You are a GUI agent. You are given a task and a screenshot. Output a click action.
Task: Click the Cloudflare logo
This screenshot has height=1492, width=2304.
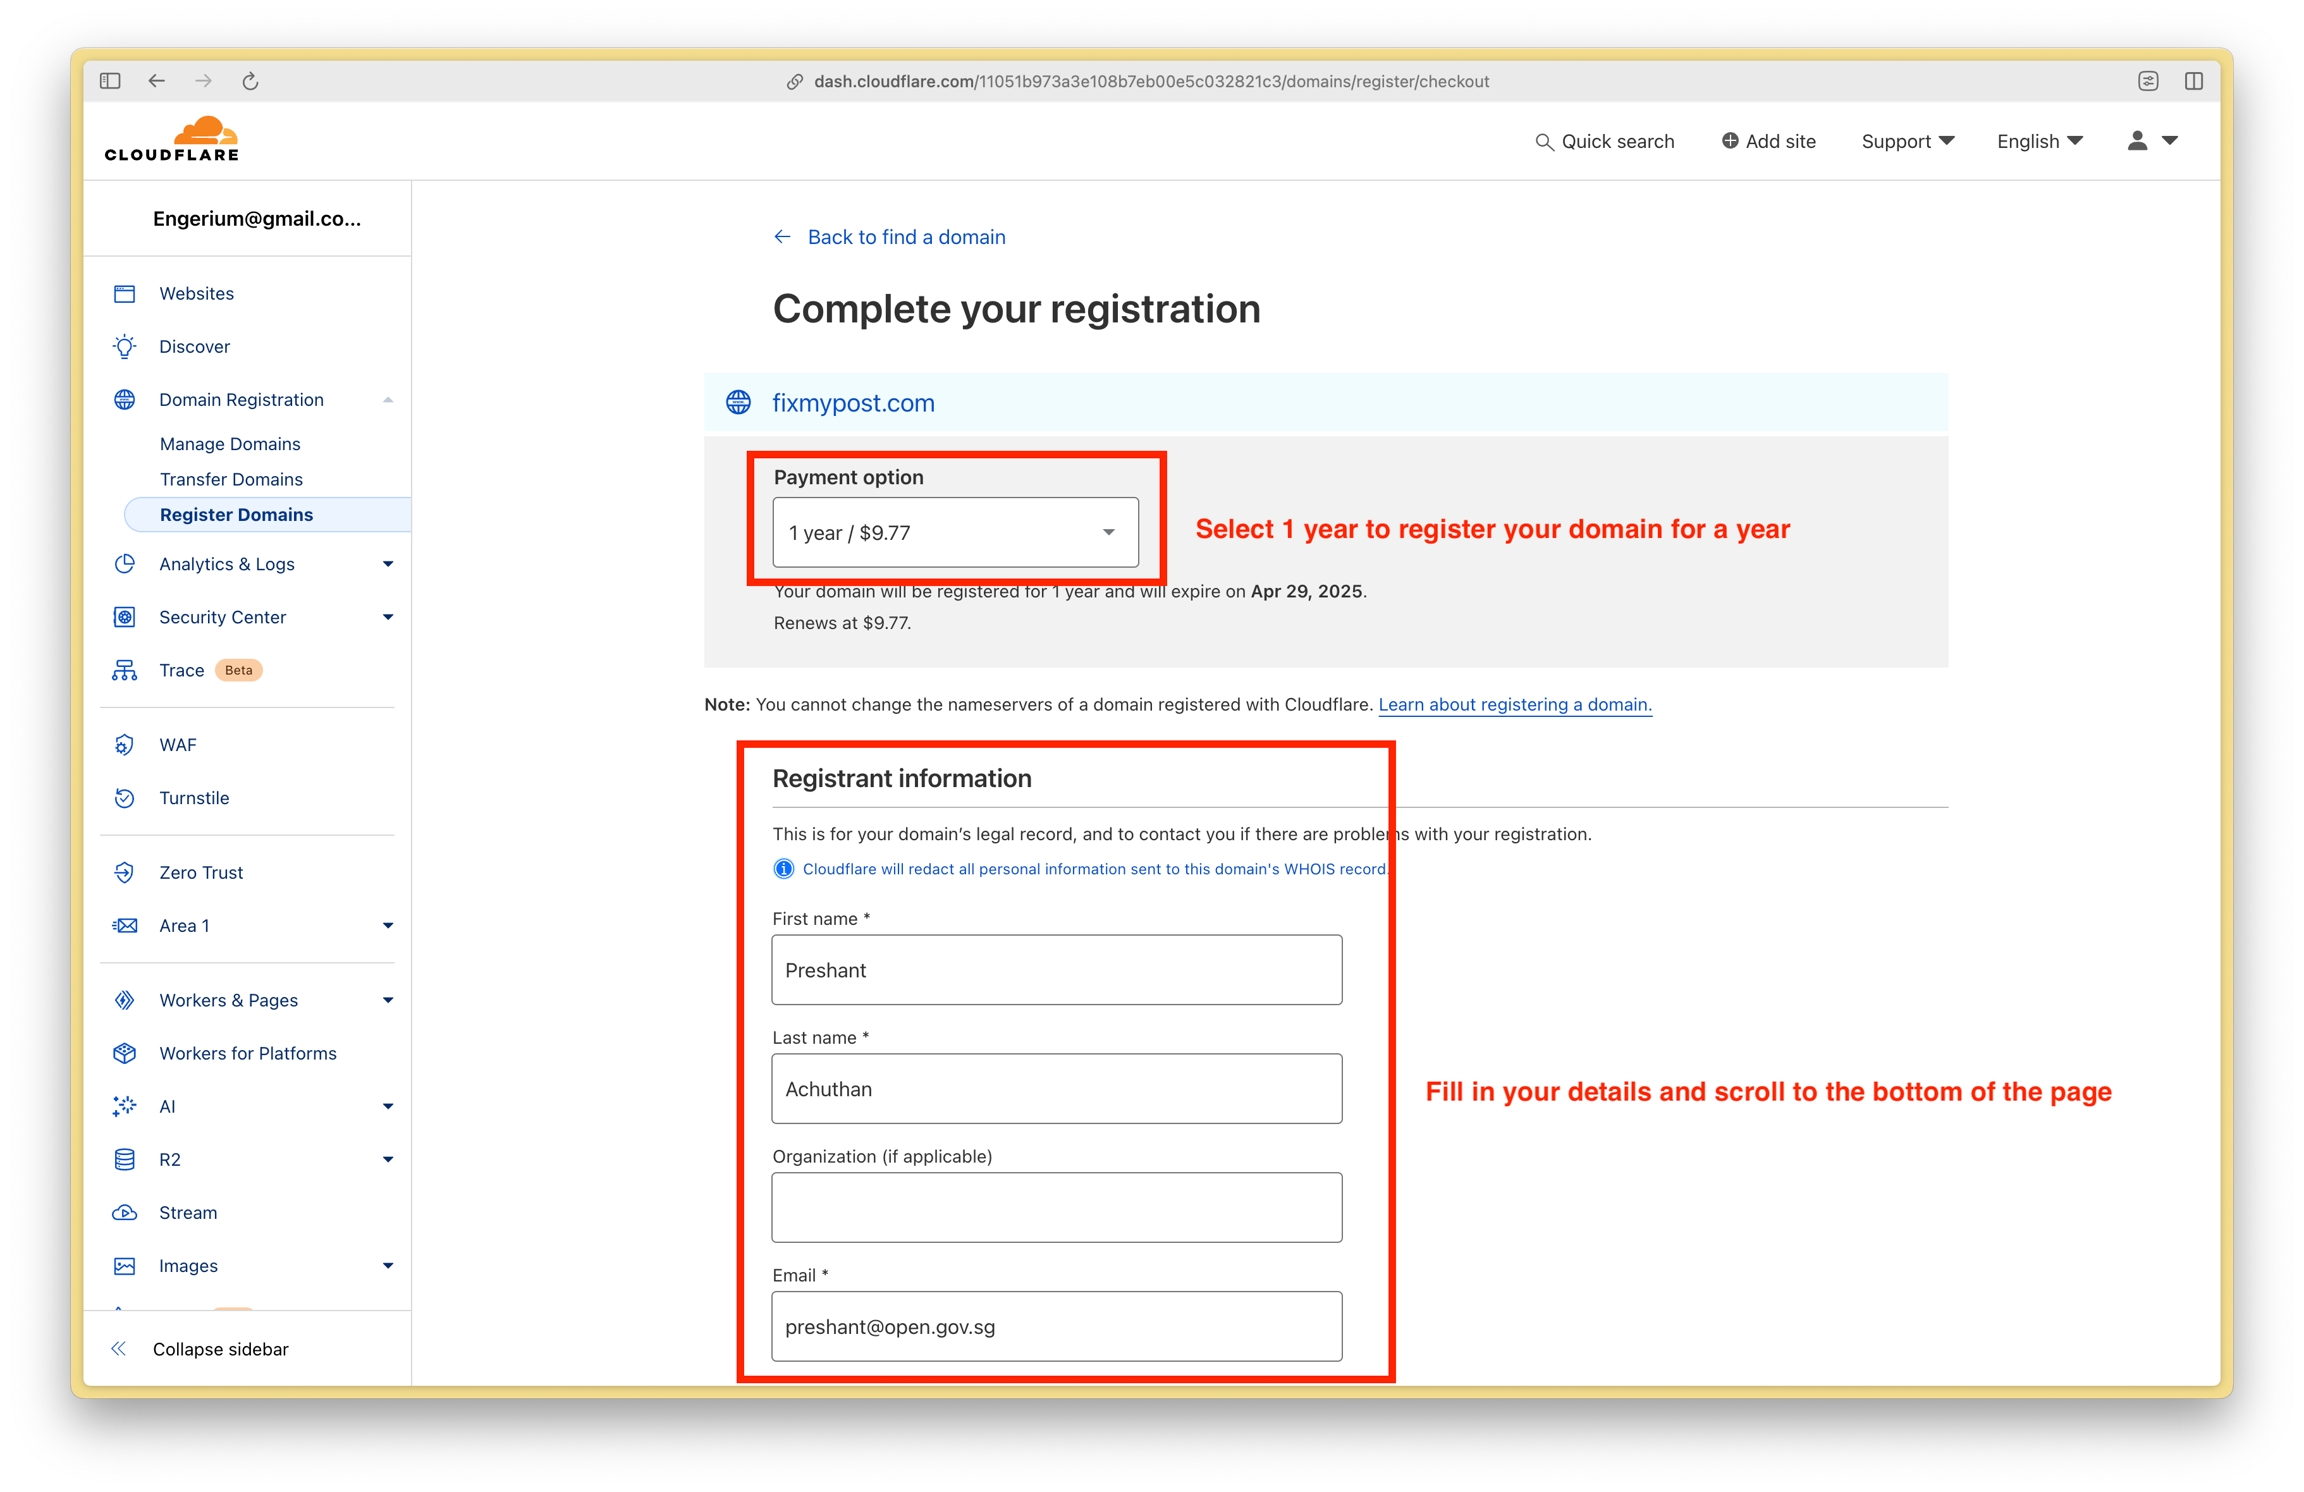(x=172, y=139)
